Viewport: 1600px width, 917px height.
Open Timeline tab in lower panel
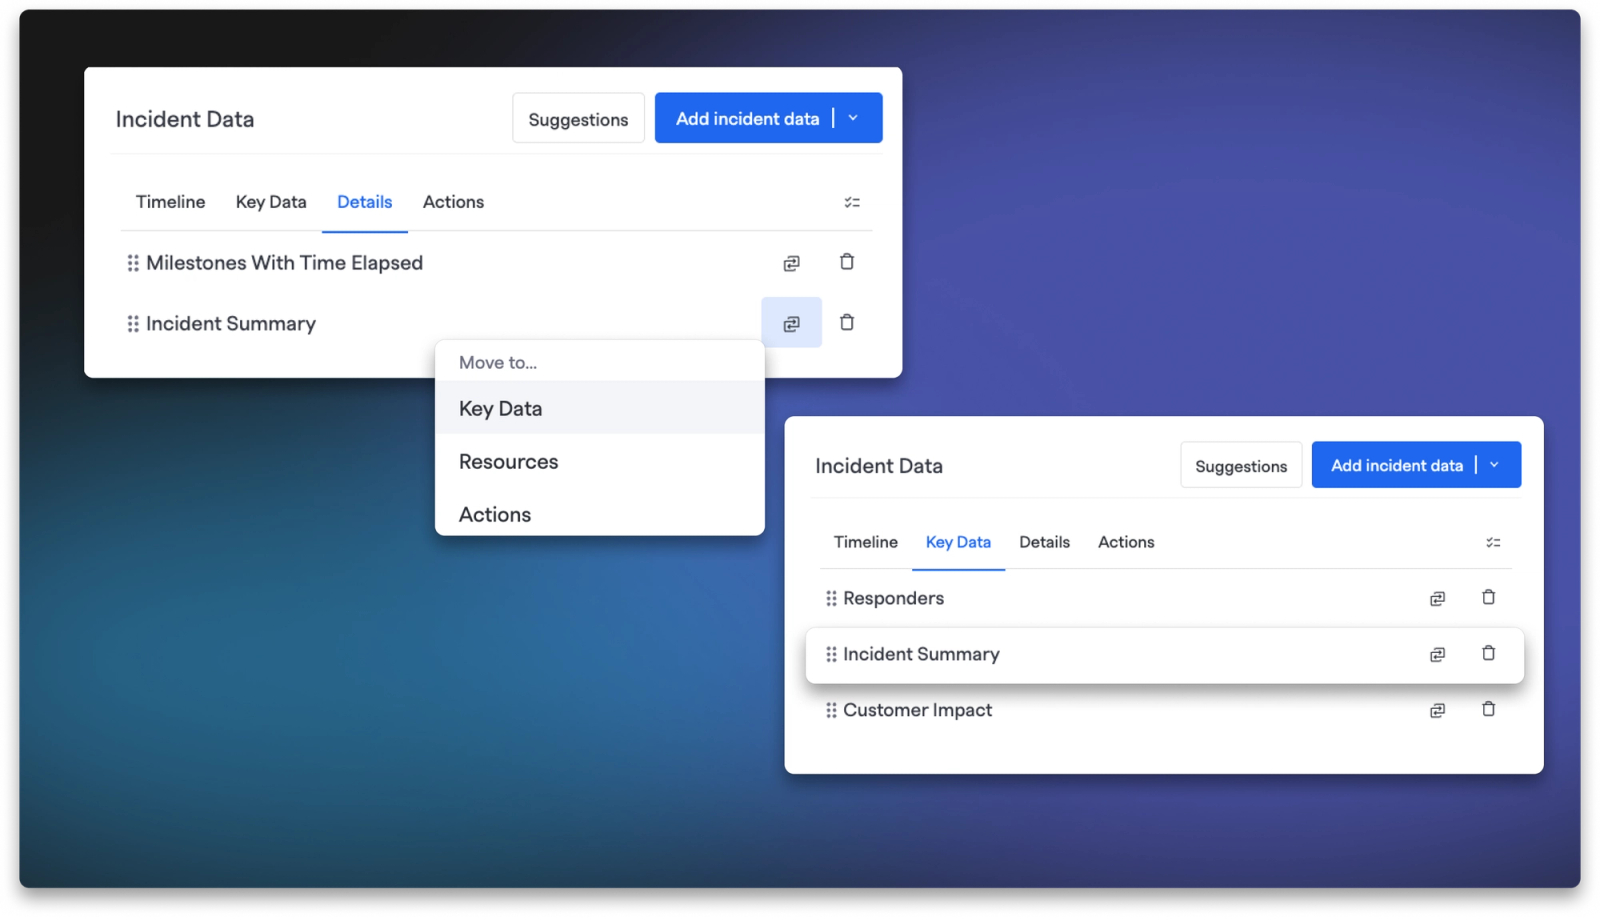[866, 542]
